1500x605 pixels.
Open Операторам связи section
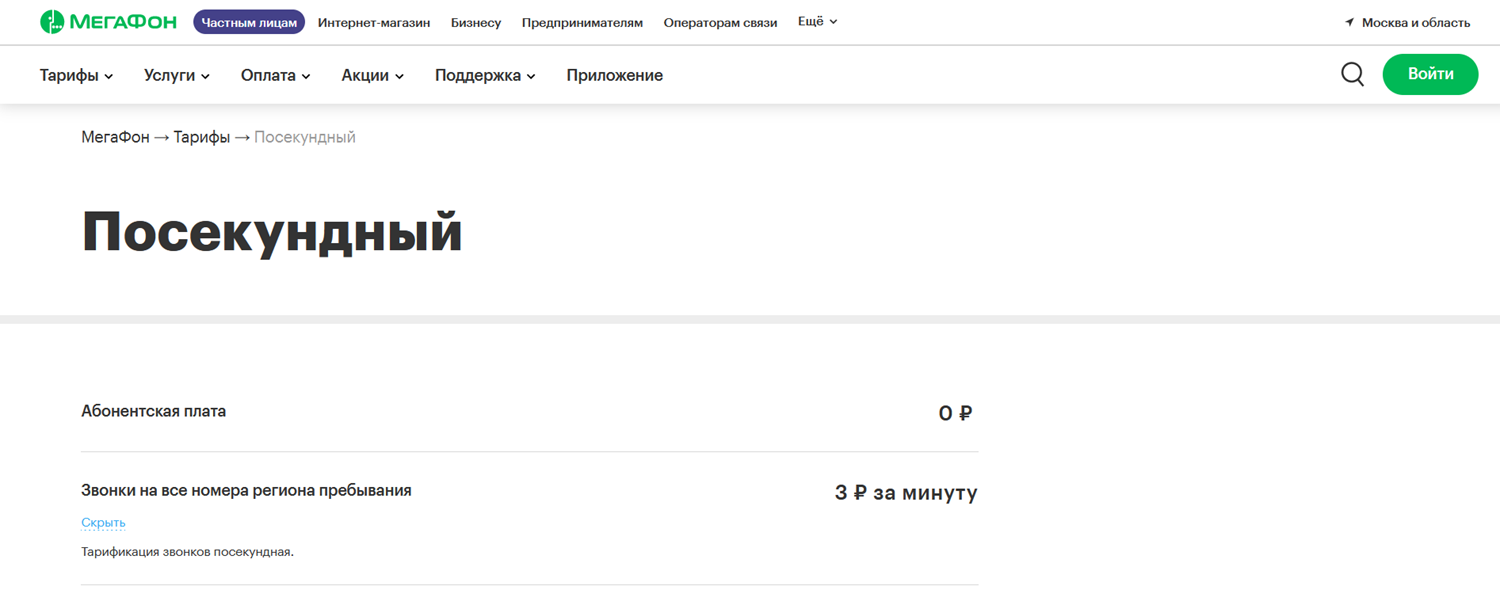click(720, 22)
